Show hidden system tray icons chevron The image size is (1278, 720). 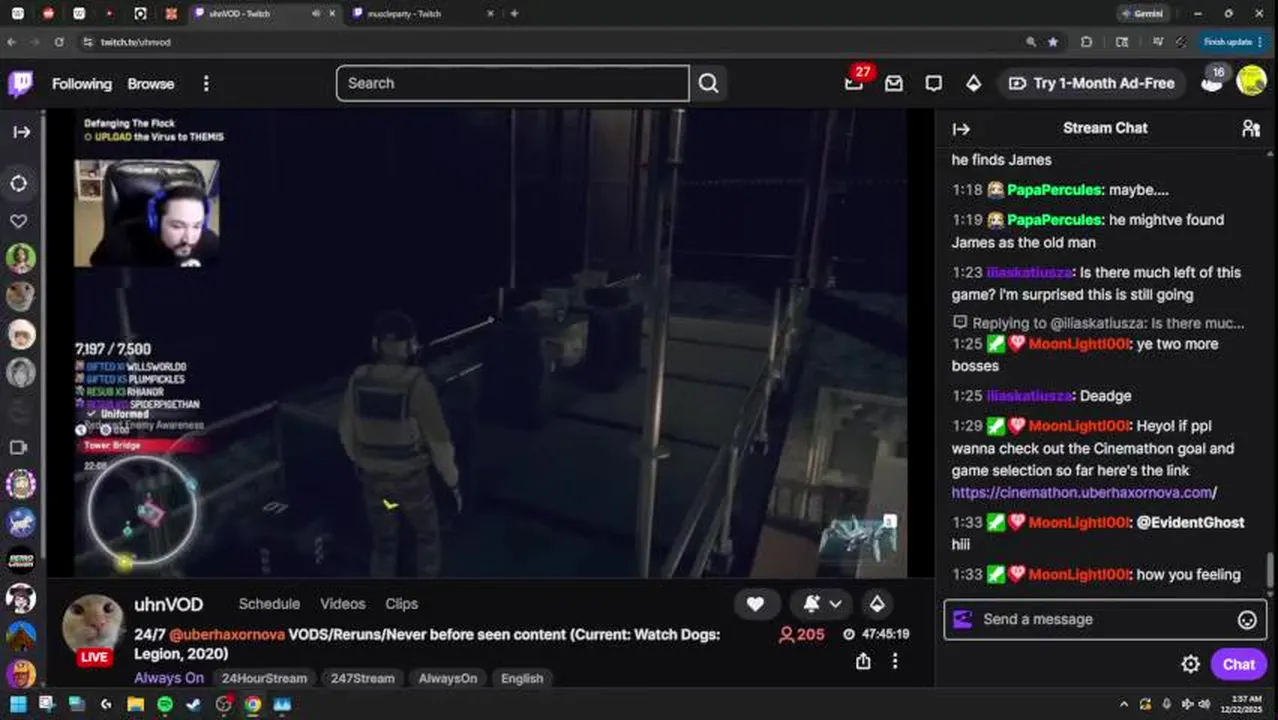pos(1124,704)
